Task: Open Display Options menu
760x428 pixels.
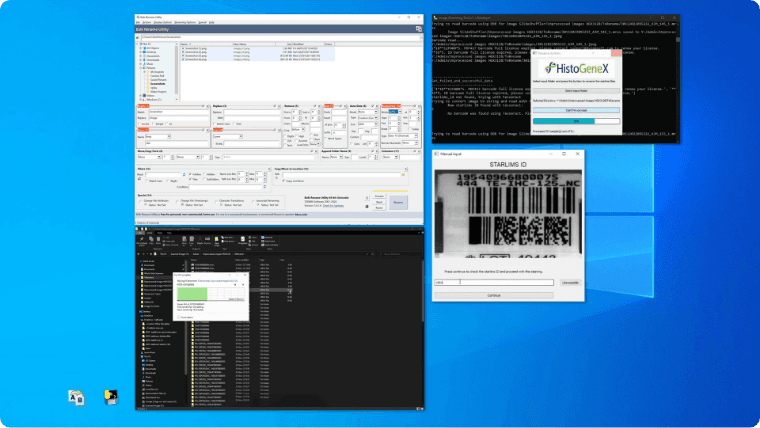Action: 163,22
